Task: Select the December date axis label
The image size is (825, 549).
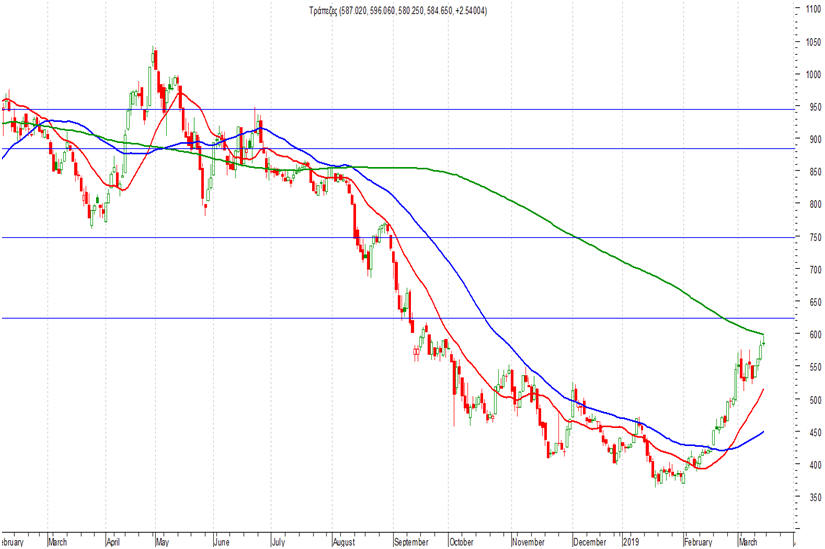Action: 590,542
